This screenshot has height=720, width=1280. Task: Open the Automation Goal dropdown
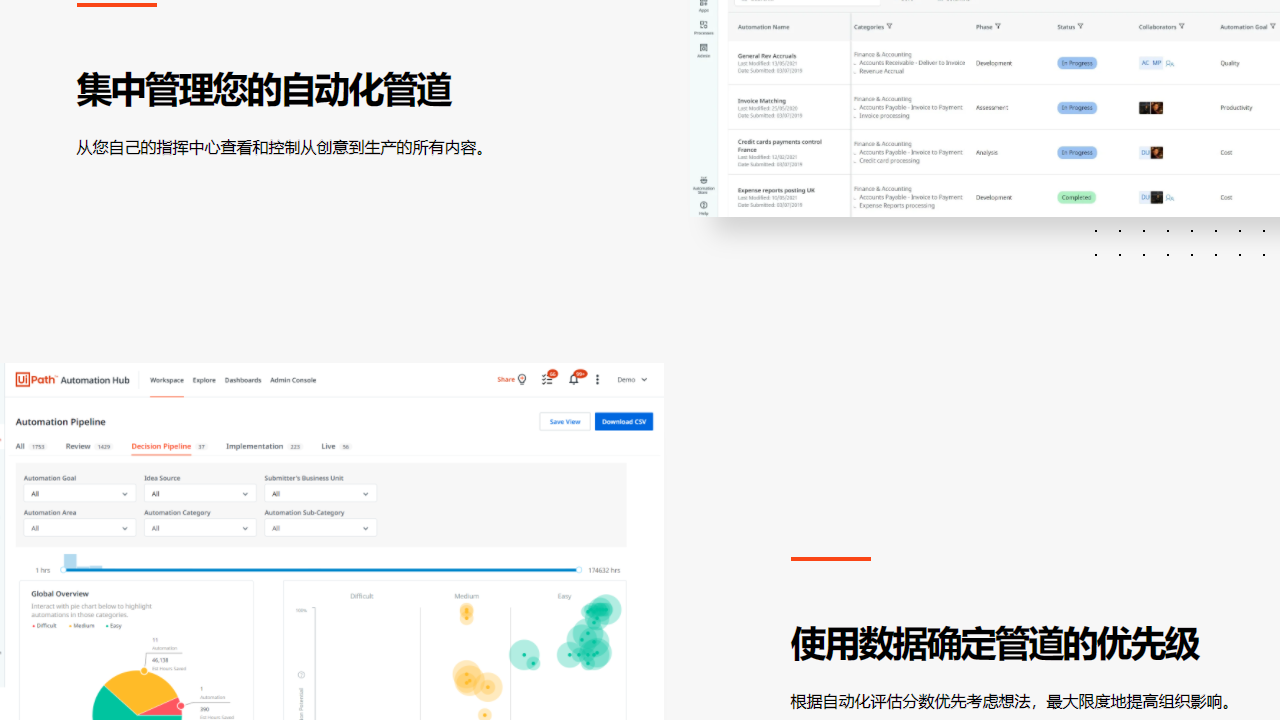point(79,493)
